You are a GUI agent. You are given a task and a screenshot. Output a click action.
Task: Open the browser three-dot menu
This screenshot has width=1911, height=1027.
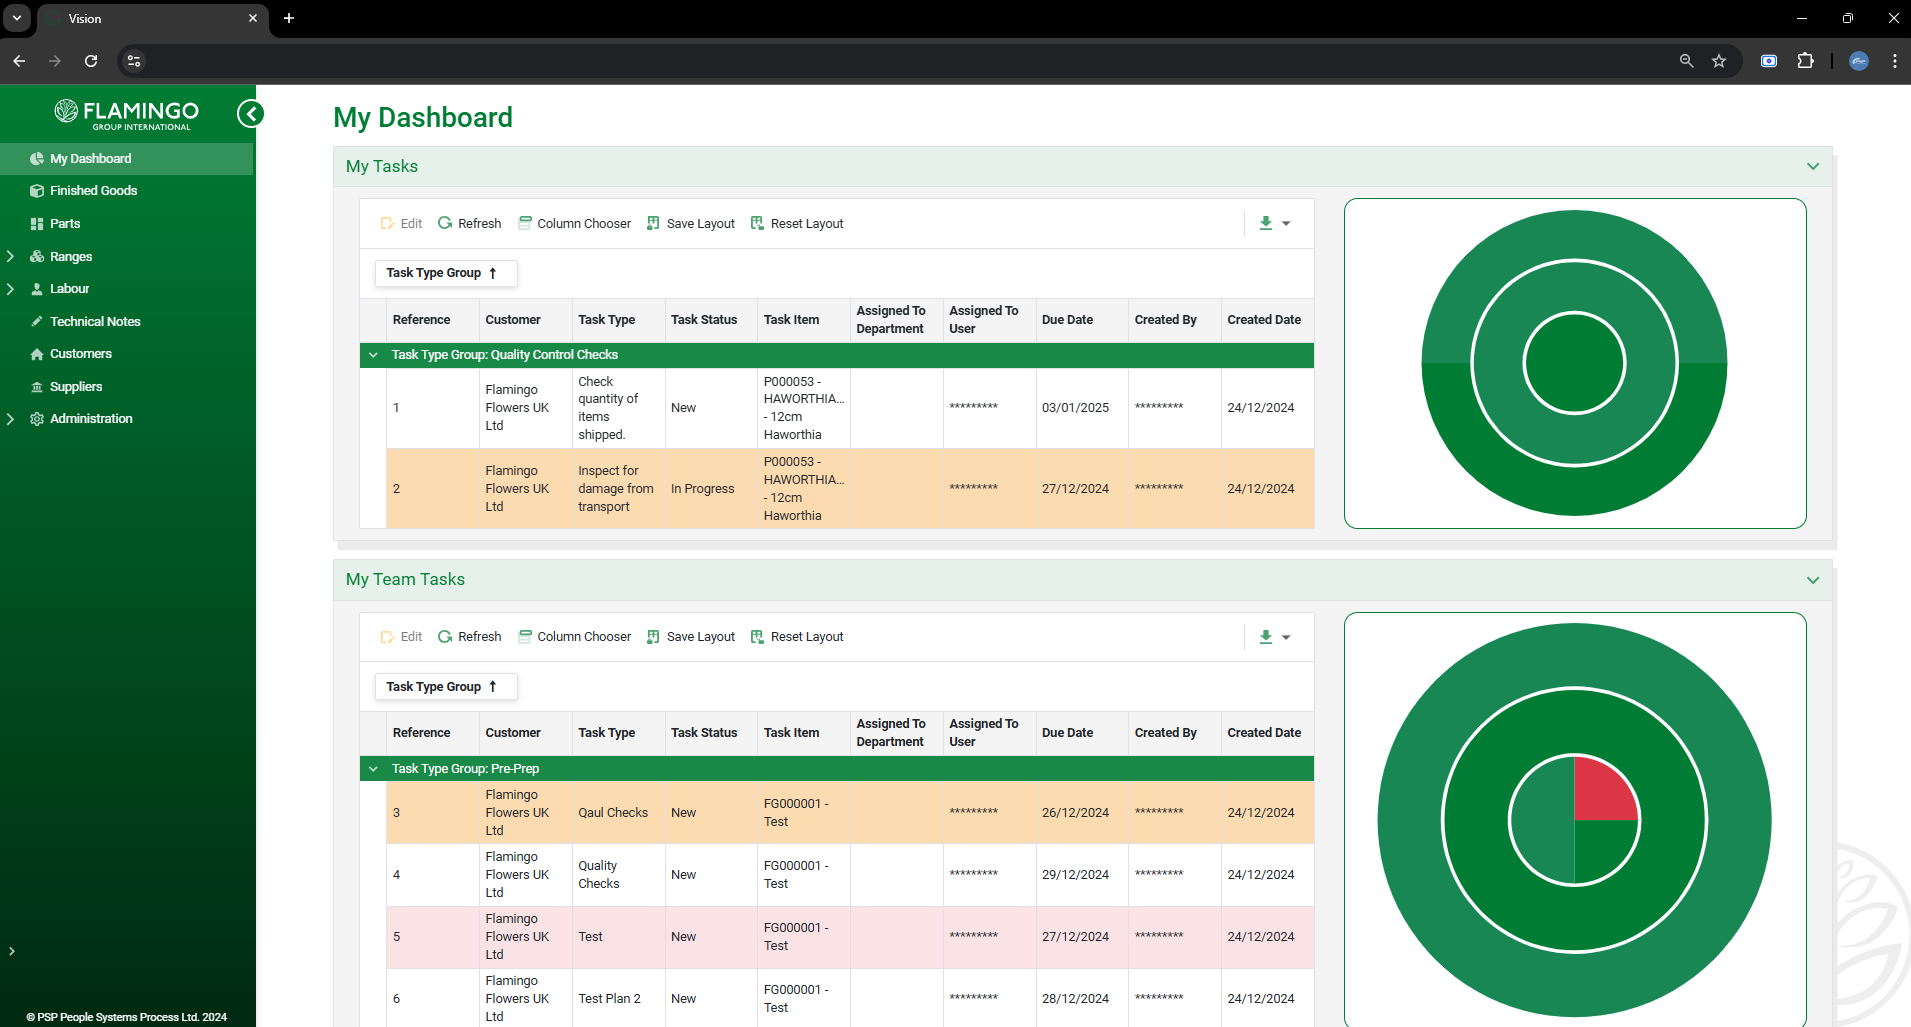[x=1895, y=61]
